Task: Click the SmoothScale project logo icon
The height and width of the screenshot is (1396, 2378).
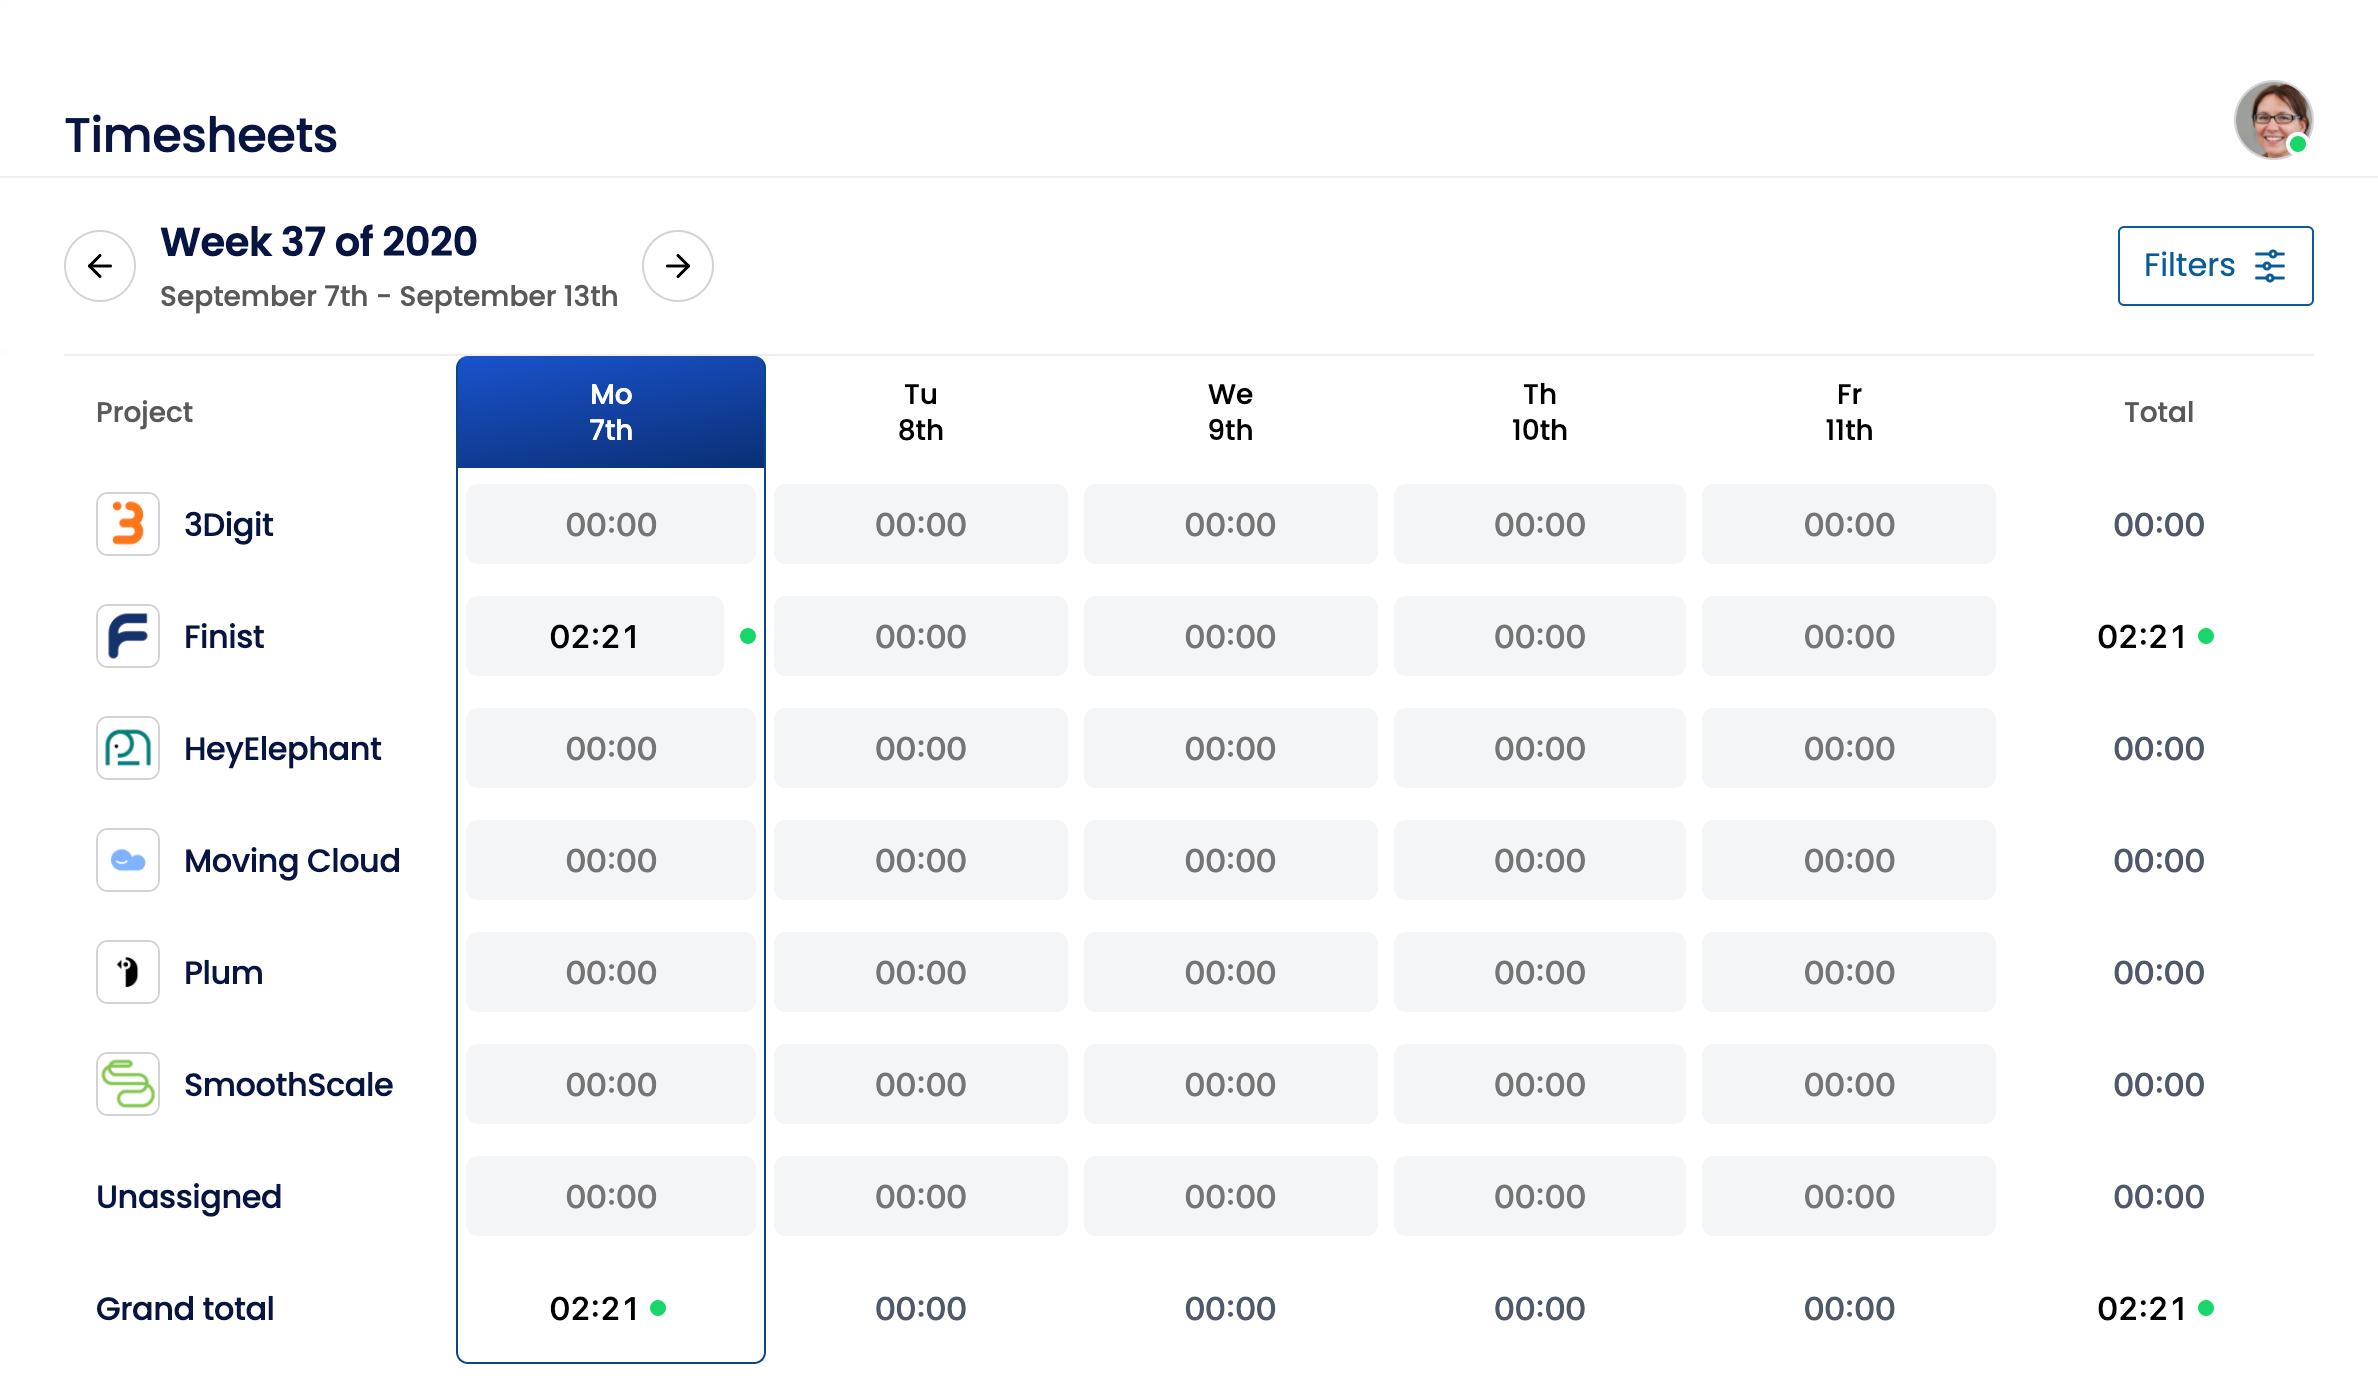Action: 128,1084
